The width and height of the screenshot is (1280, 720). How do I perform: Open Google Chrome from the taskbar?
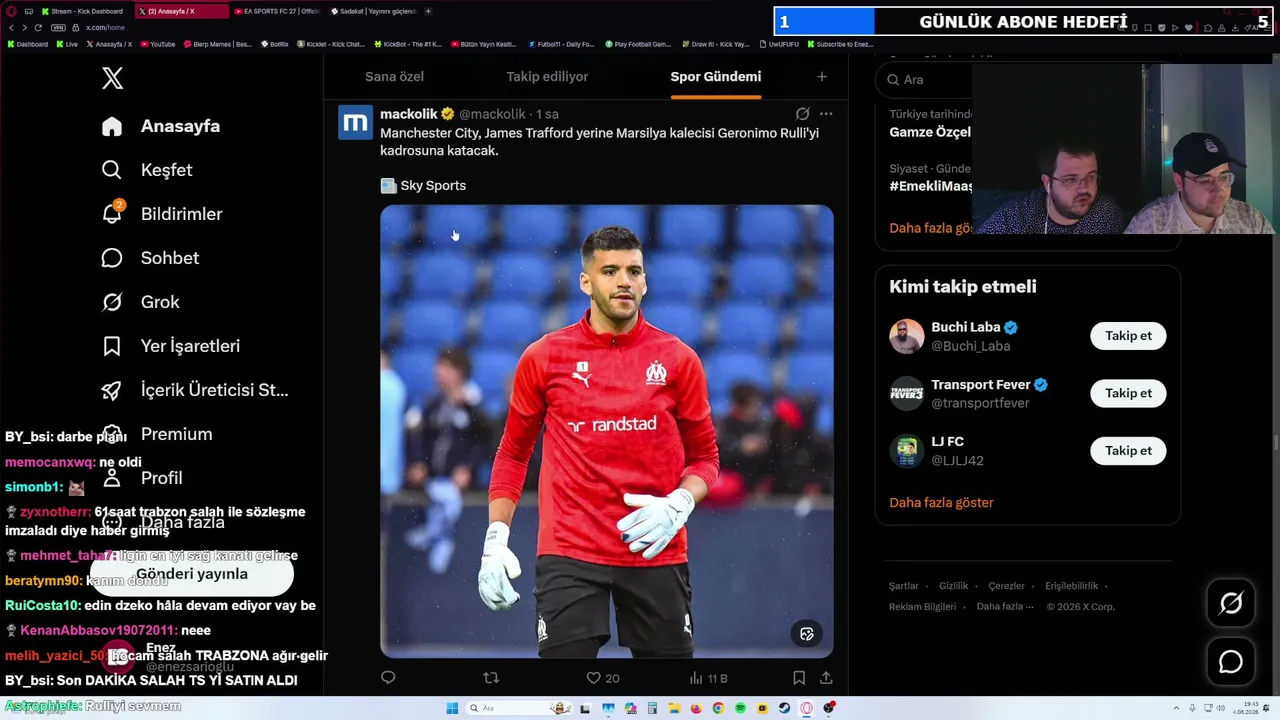718,708
